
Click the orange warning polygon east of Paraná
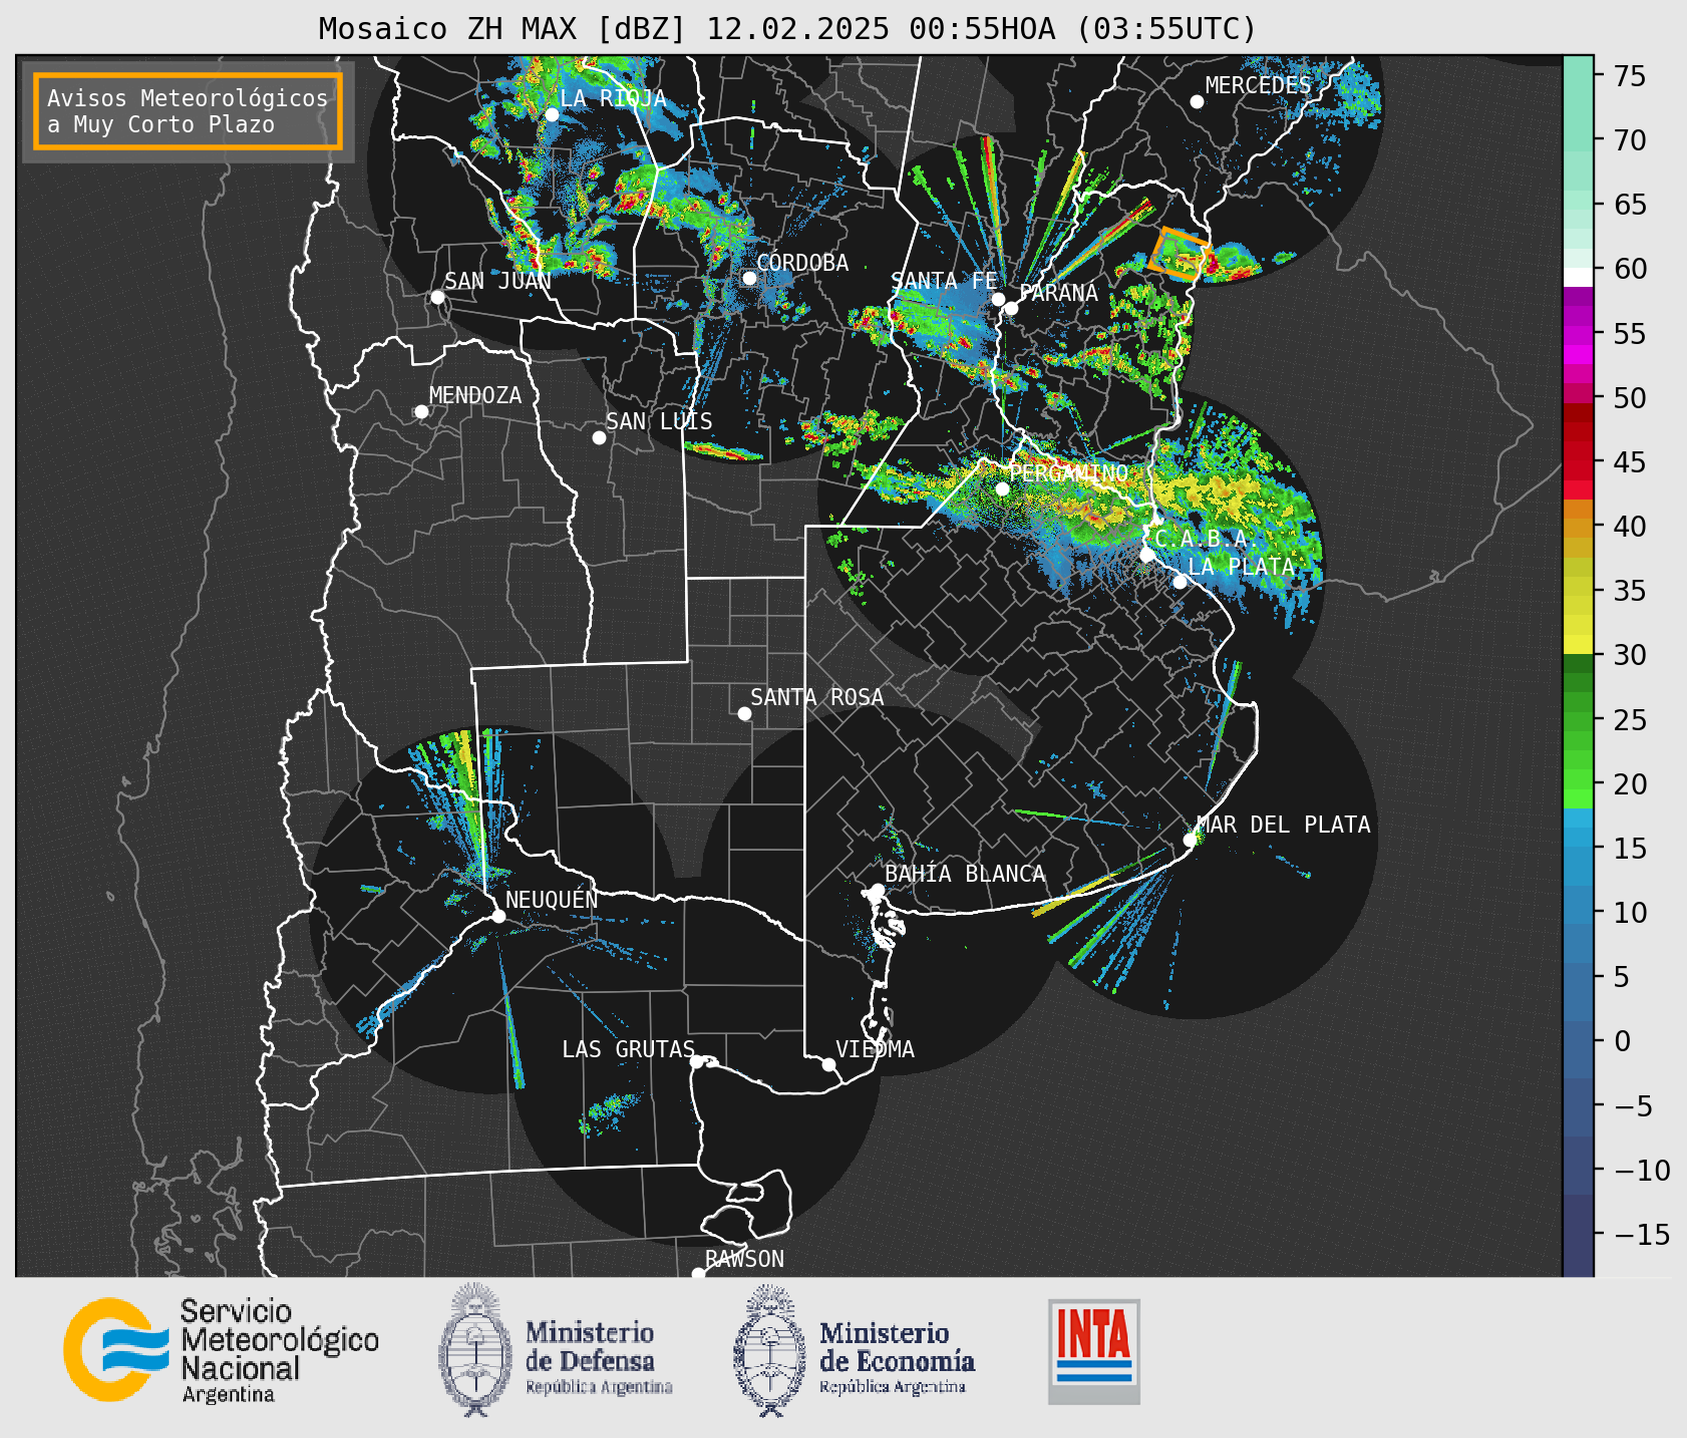click(1179, 254)
